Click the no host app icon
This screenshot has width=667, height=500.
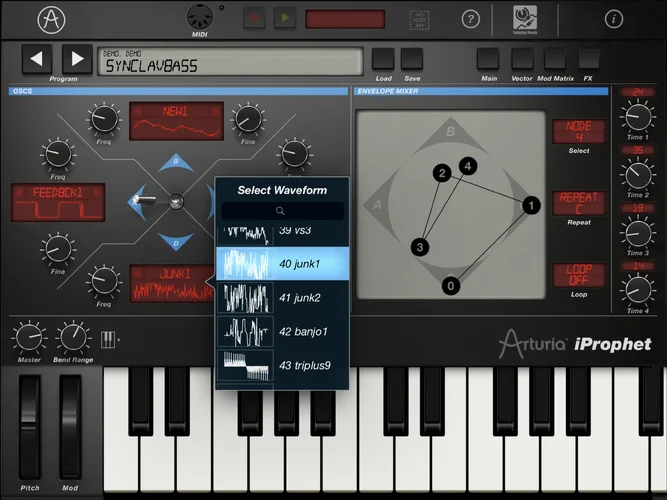point(419,20)
